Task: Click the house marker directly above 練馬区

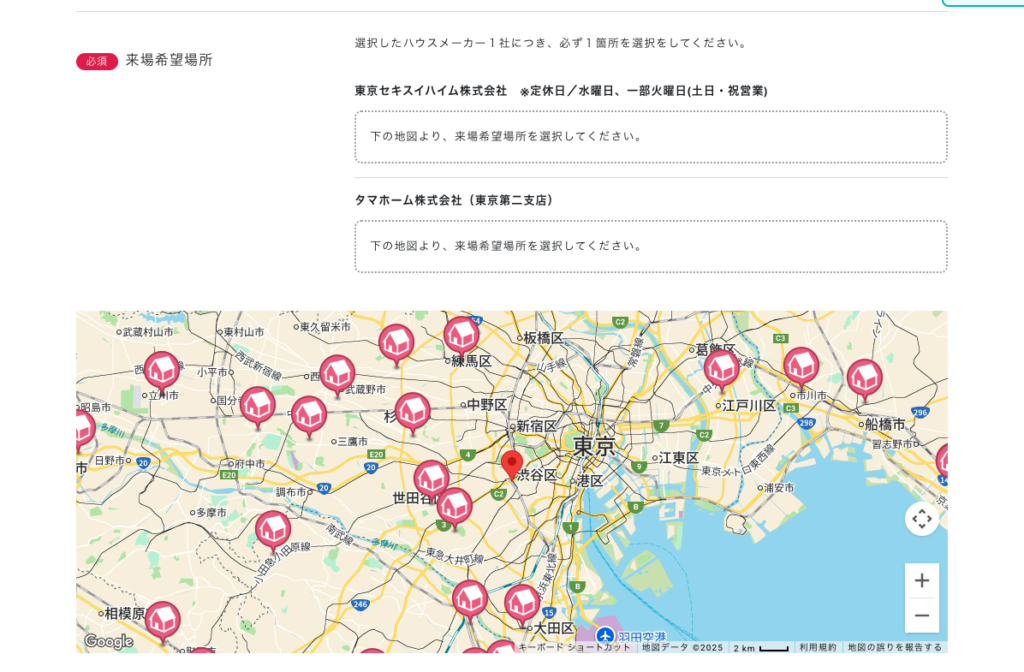Action: [461, 334]
